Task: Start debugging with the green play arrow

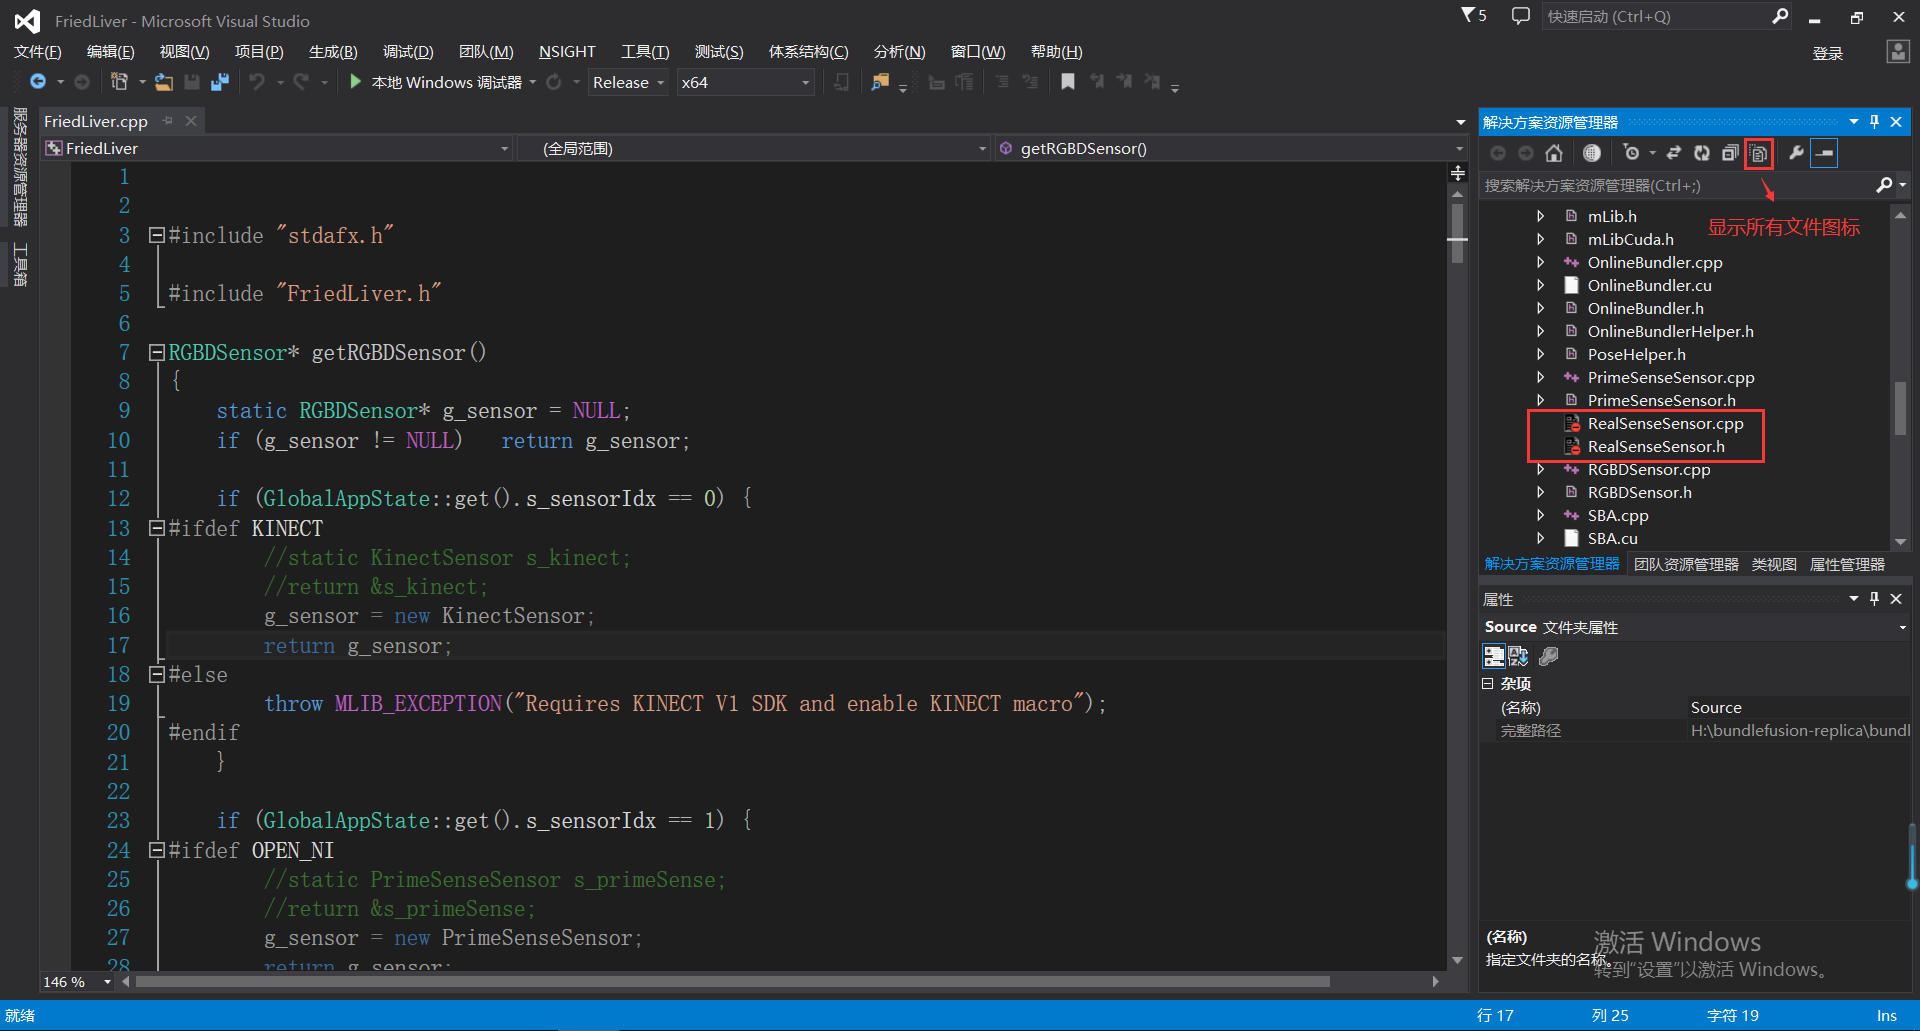Action: (x=355, y=82)
